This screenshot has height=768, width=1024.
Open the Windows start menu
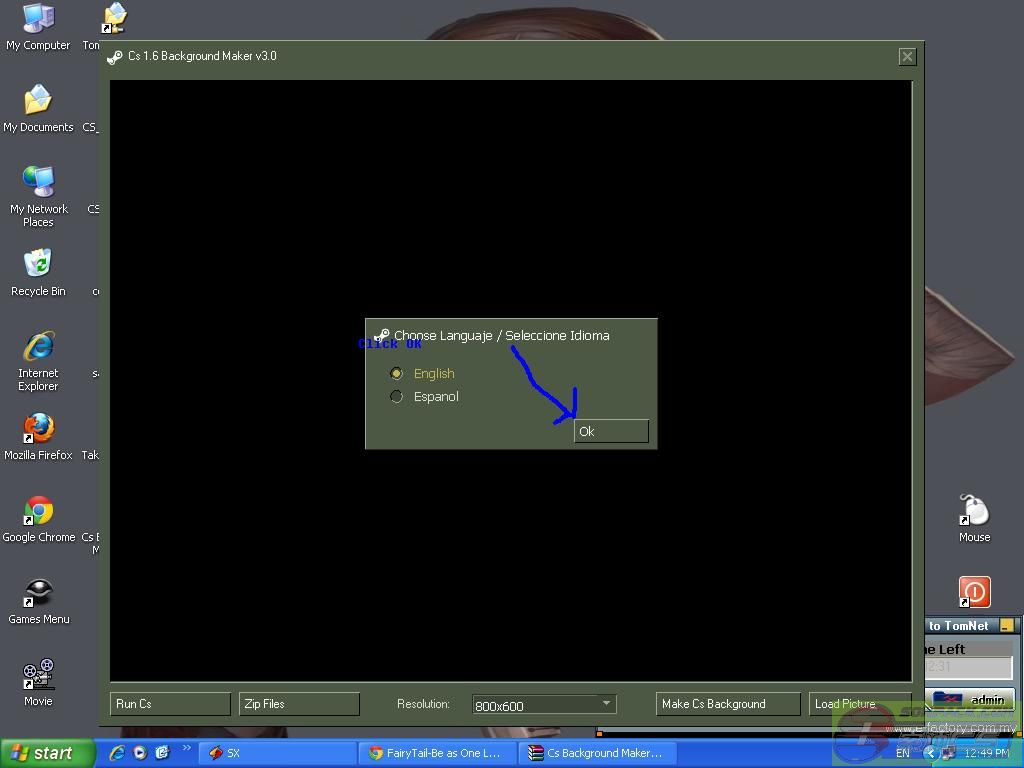(47, 753)
